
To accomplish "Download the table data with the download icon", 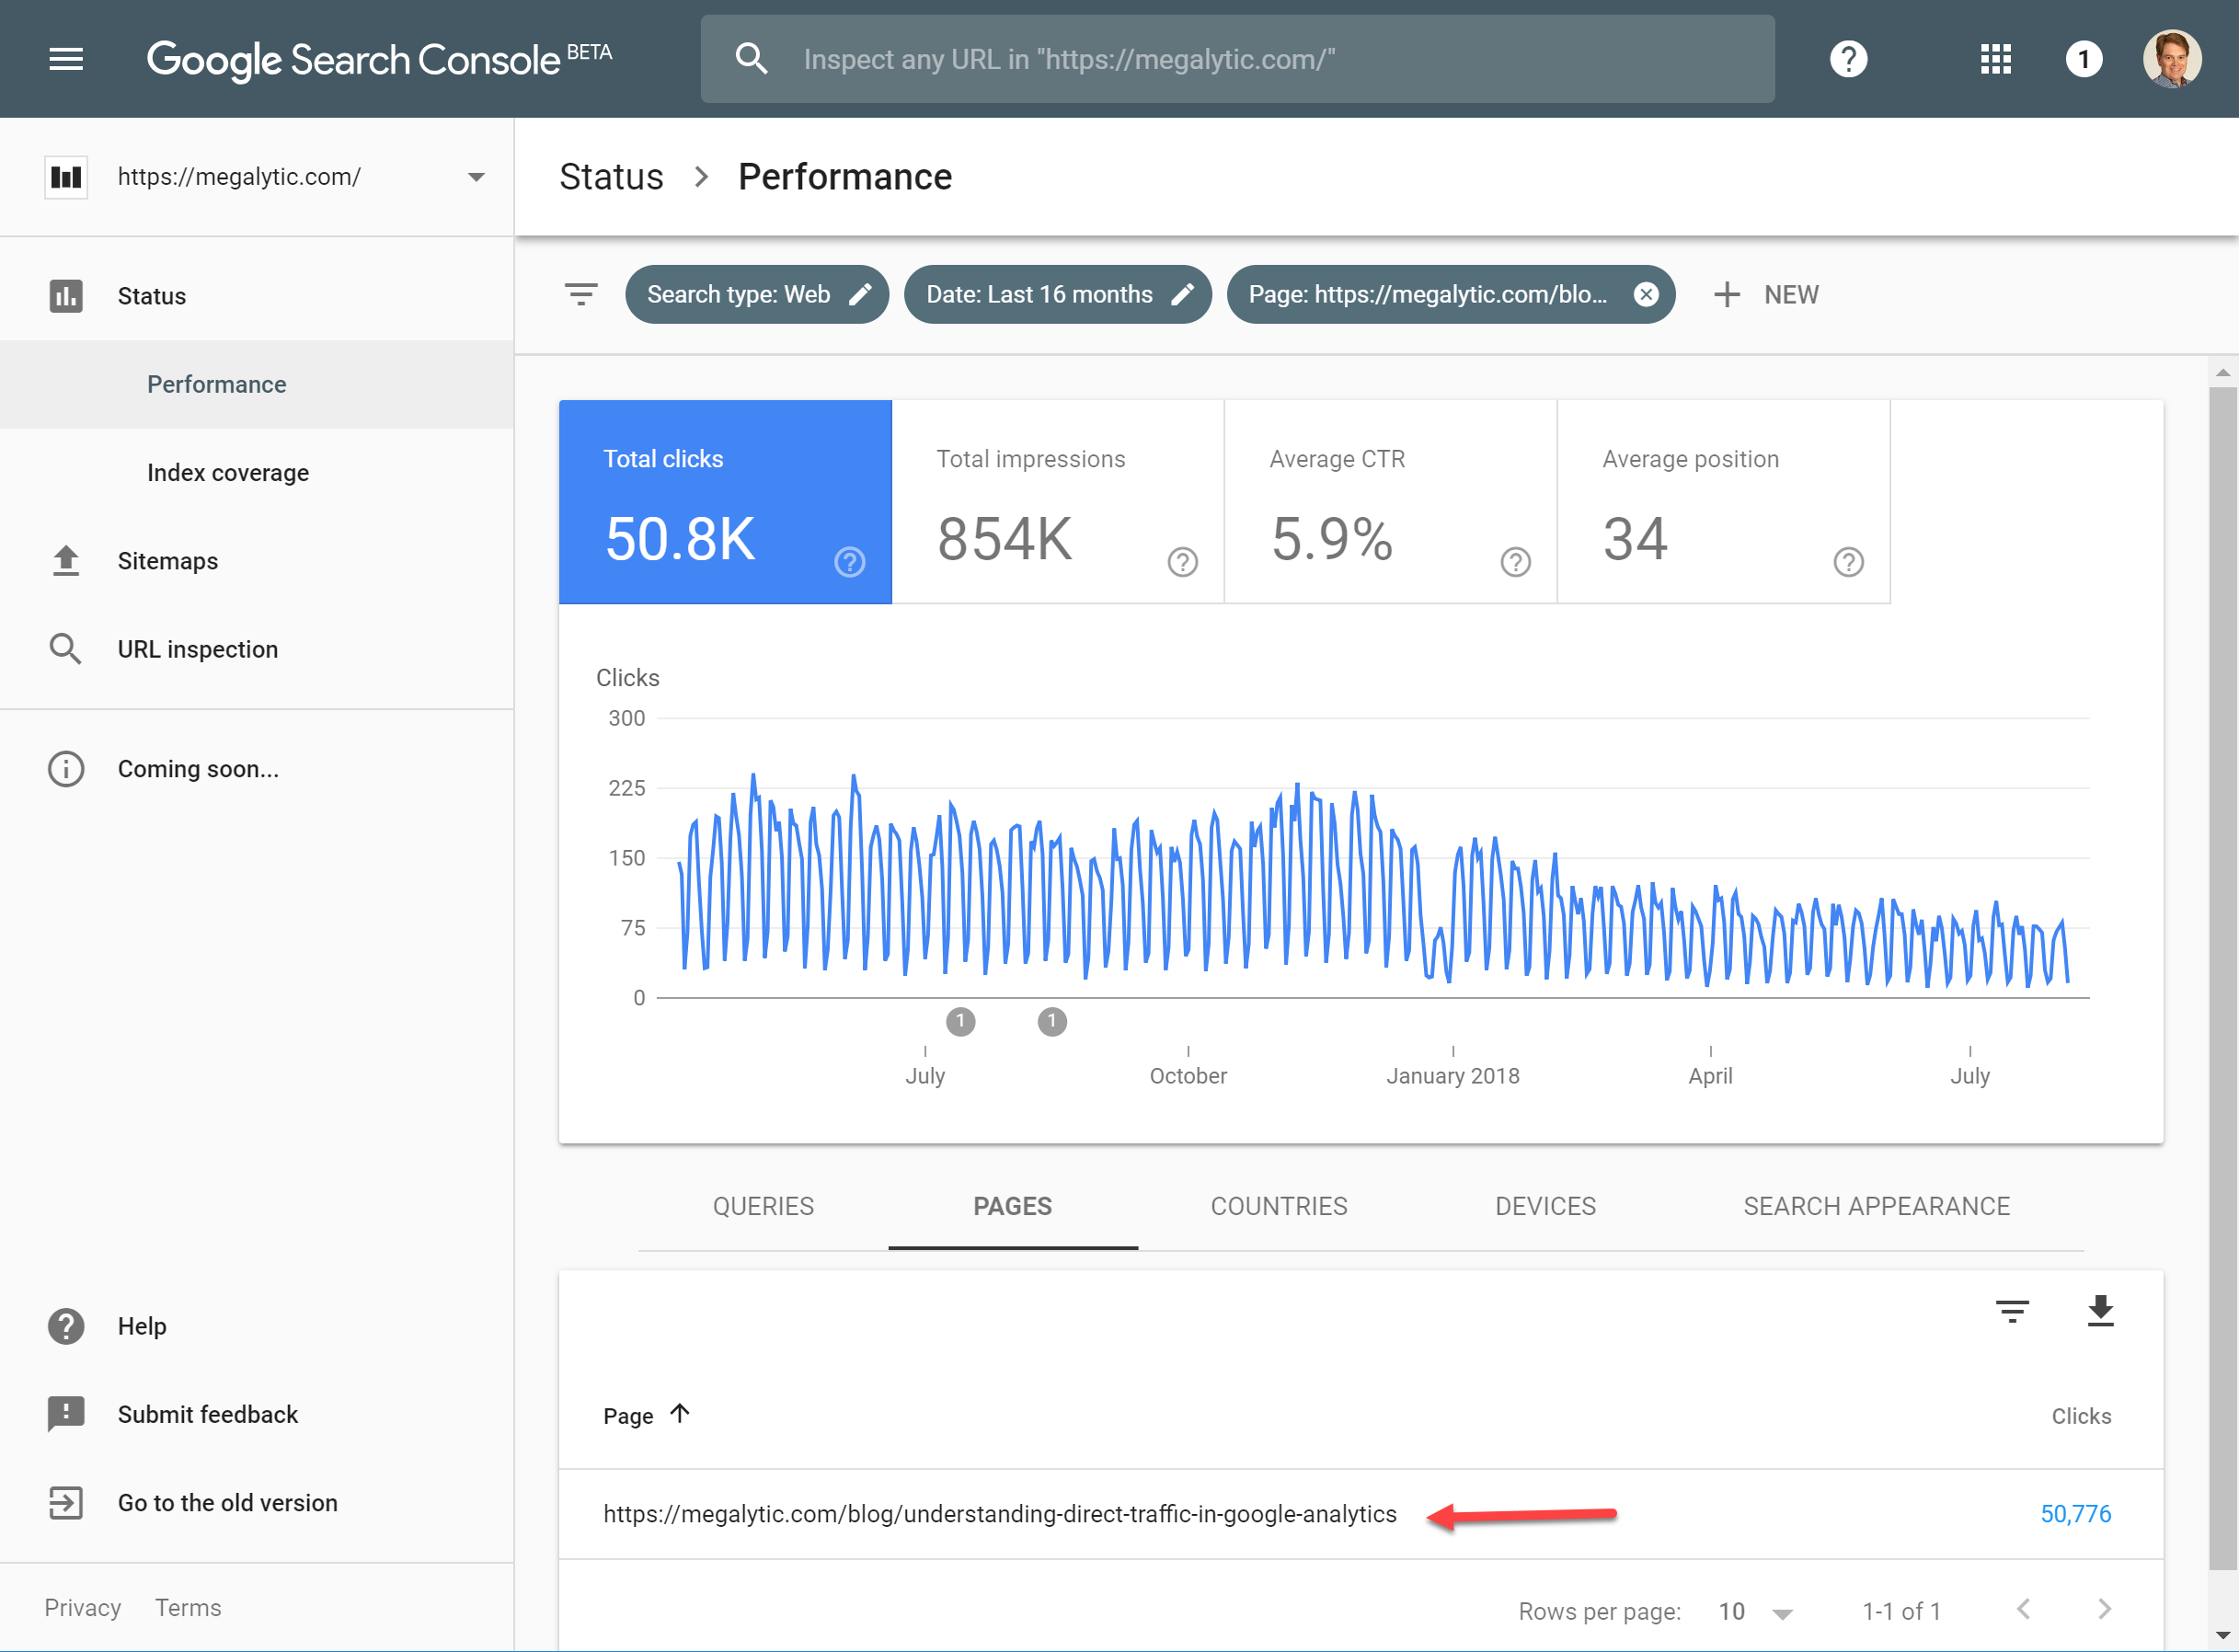I will (x=2100, y=1310).
